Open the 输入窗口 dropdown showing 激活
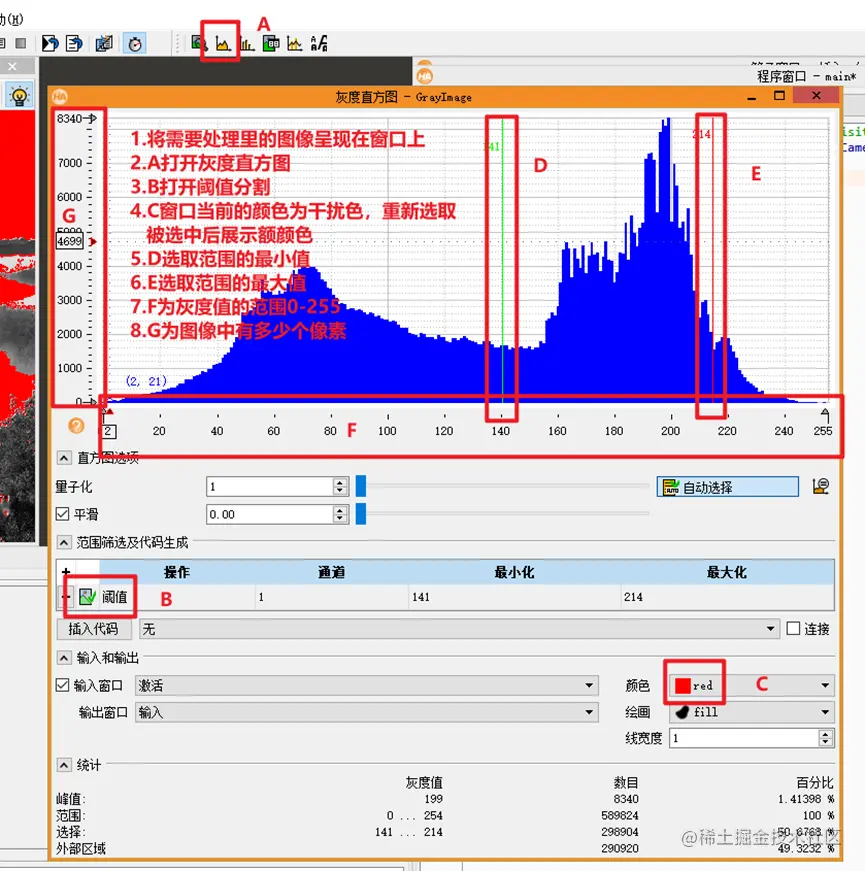This screenshot has height=871, width=865. 367,685
